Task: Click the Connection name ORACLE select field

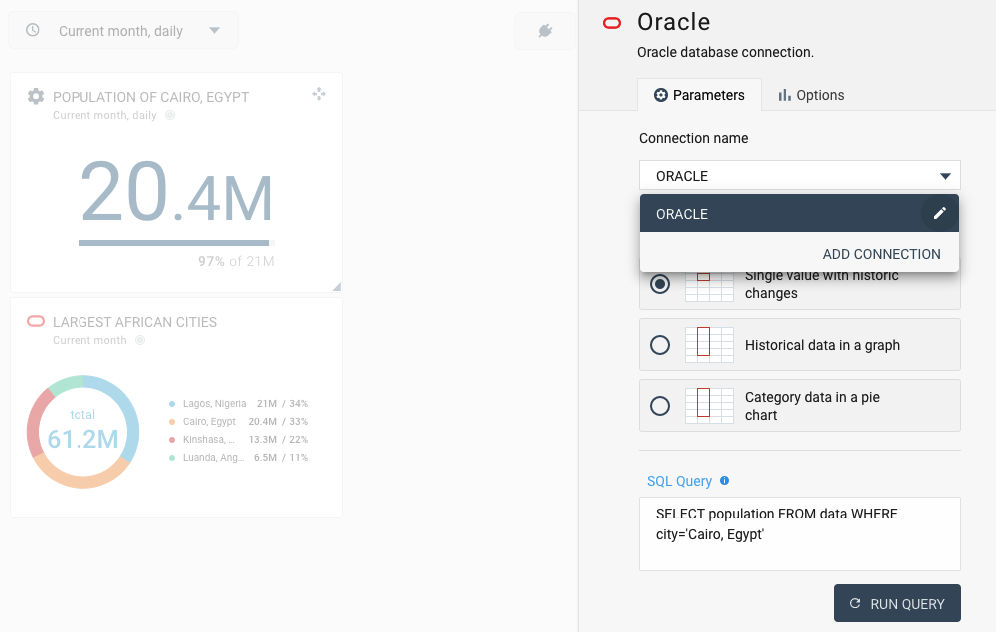Action: (800, 175)
